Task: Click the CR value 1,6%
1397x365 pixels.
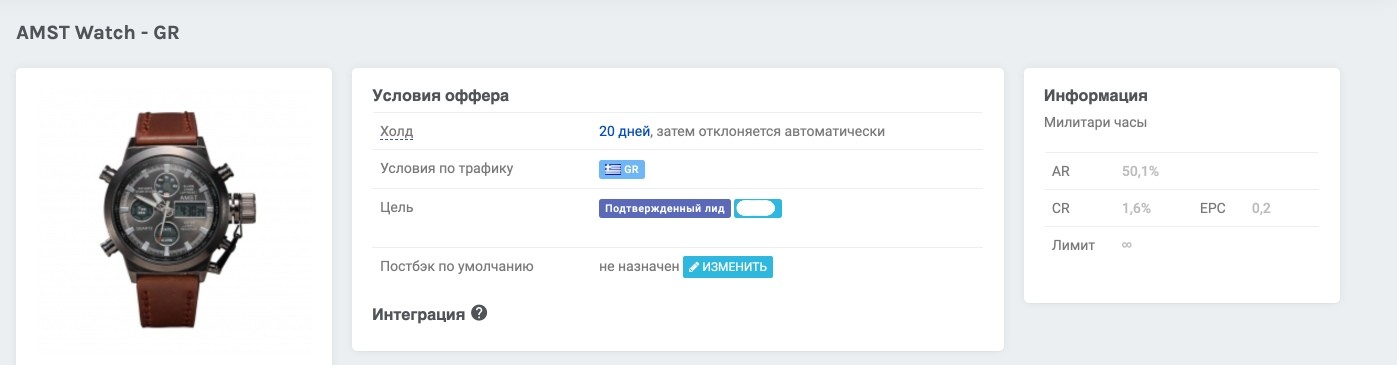Action: tap(1137, 208)
